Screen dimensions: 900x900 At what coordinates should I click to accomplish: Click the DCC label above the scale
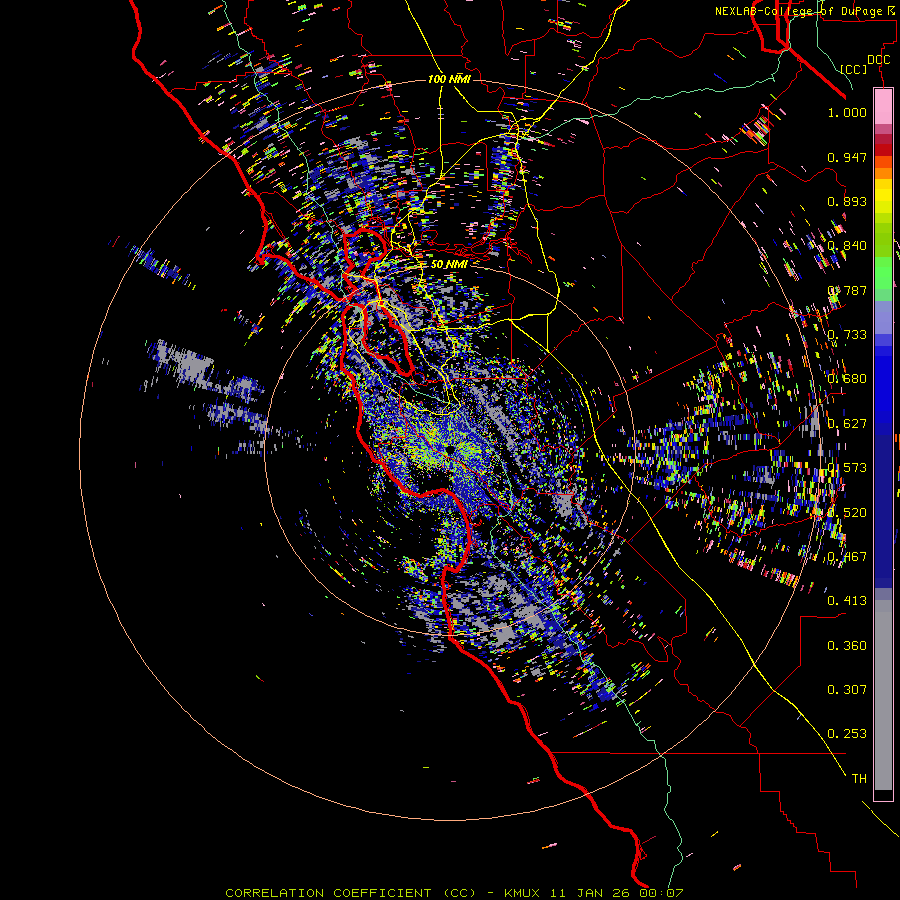[878, 60]
